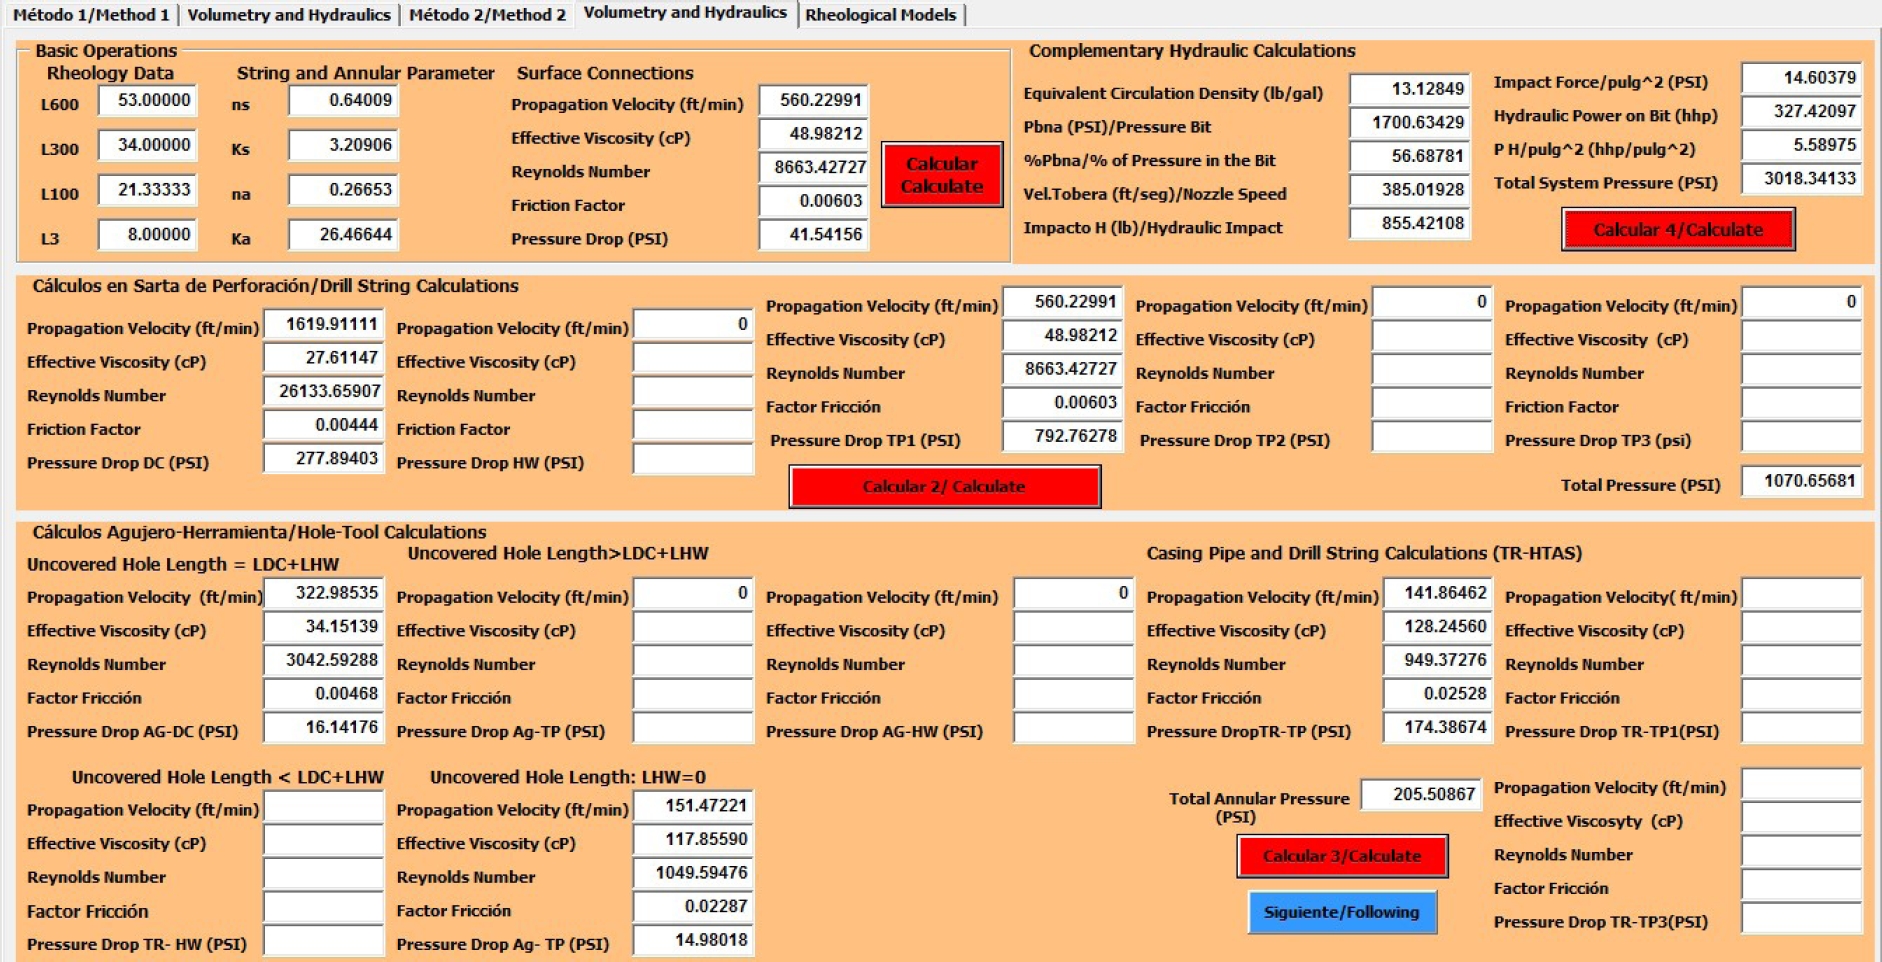Click the Total System Pressure (PSI) field
The height and width of the screenshot is (962, 1882).
[1801, 180]
